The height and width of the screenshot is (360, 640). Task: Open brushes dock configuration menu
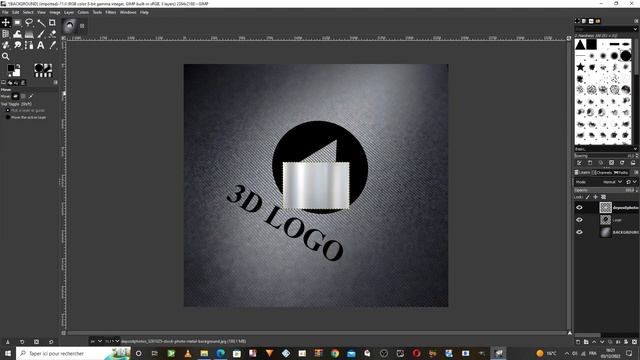click(636, 21)
